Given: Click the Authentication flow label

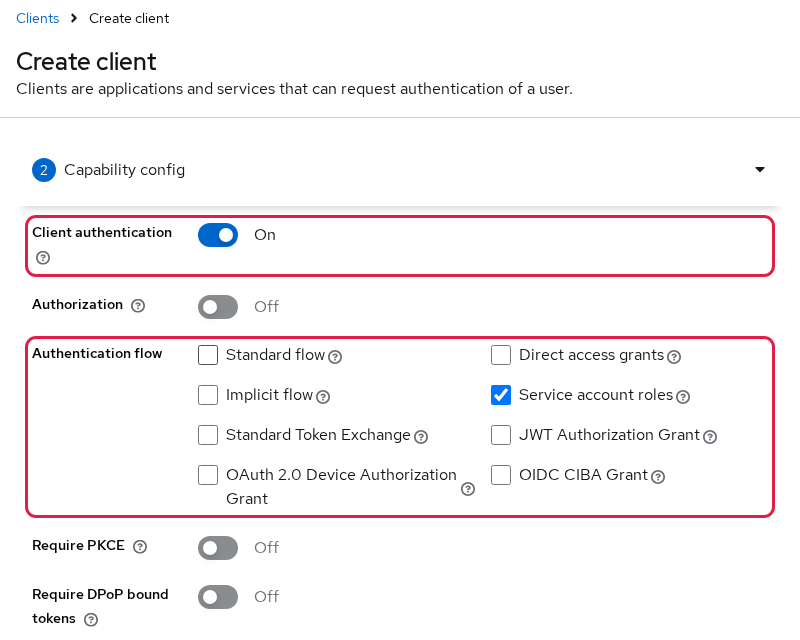Looking at the screenshot, I should tap(97, 353).
